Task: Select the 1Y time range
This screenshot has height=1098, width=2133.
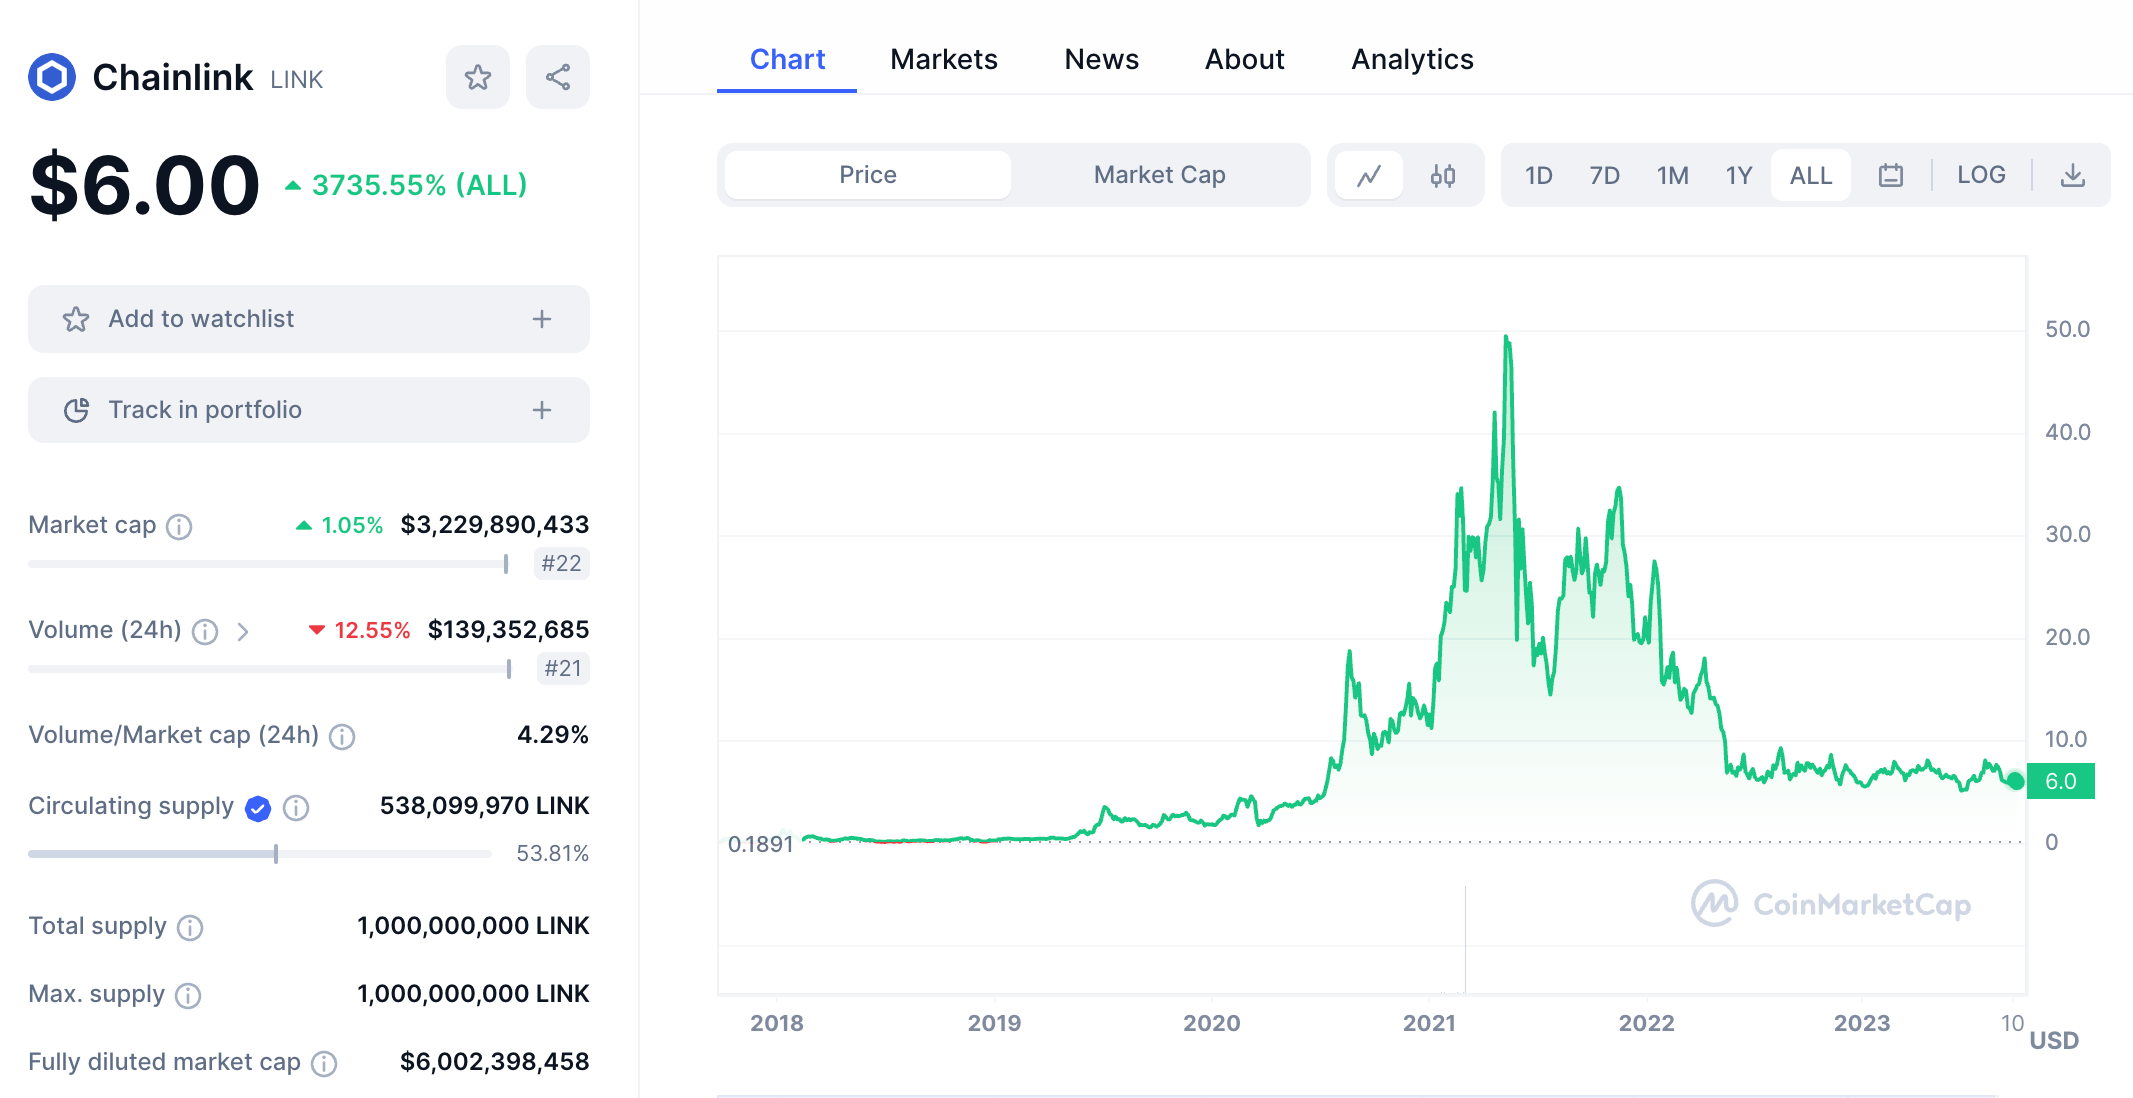Action: [1739, 174]
